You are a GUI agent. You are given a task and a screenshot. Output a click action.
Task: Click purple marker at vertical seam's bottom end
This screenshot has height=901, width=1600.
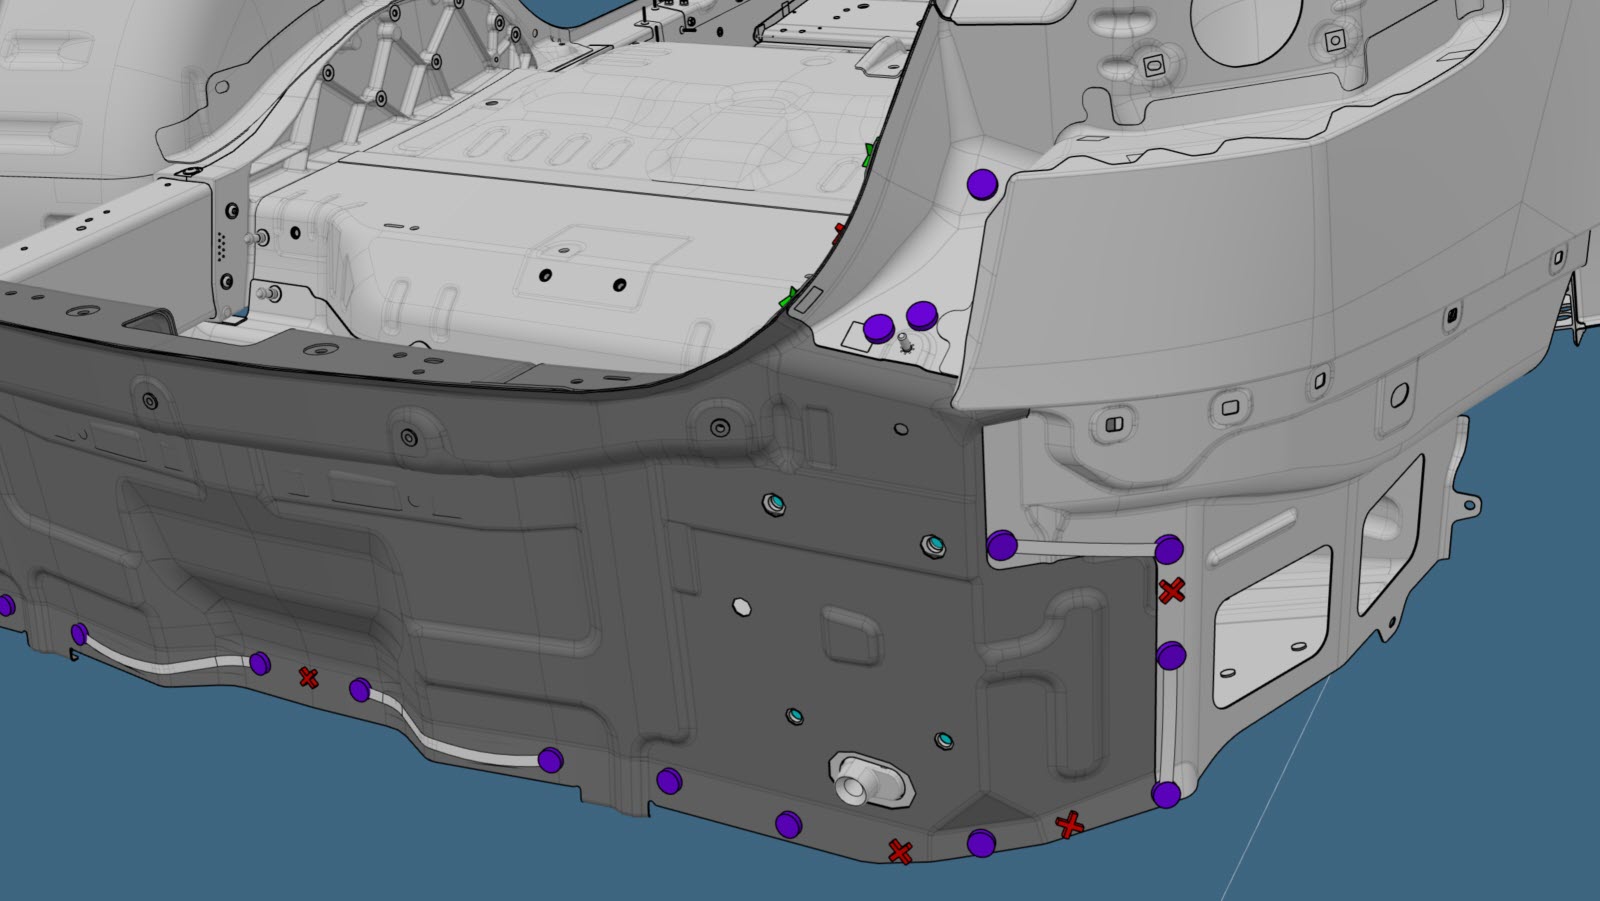click(x=1166, y=795)
